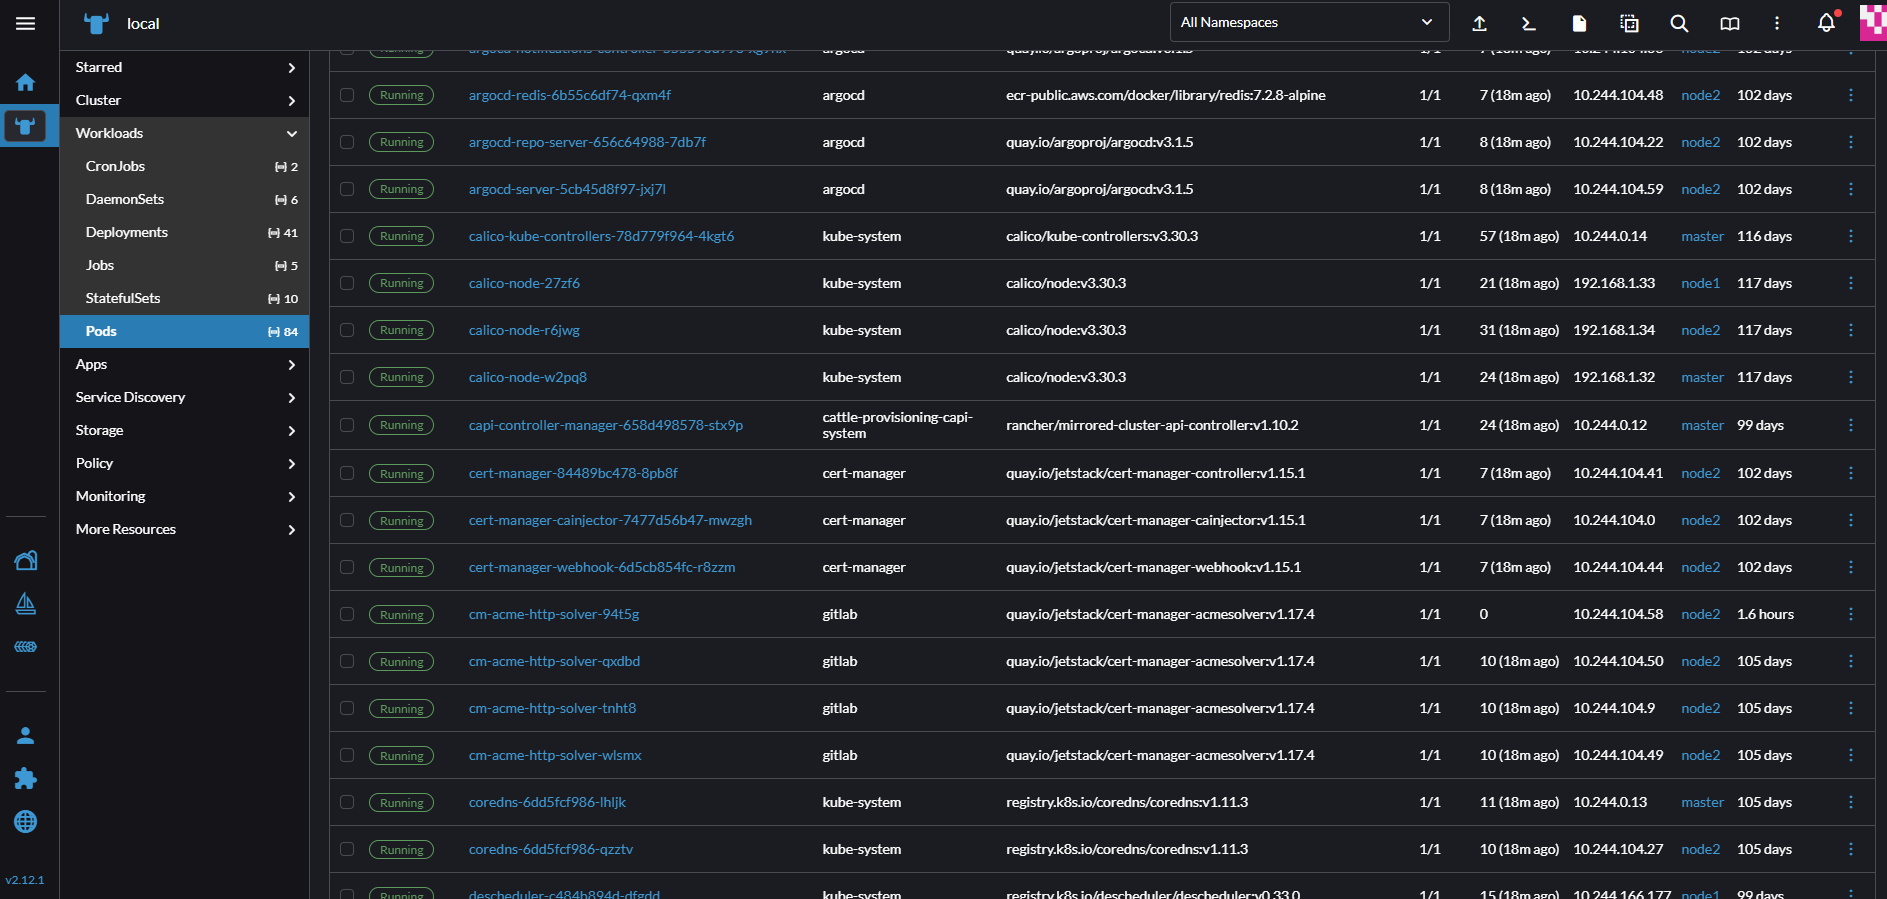The image size is (1887, 899).
Task: Open the hamburger navigation menu
Action: click(25, 23)
